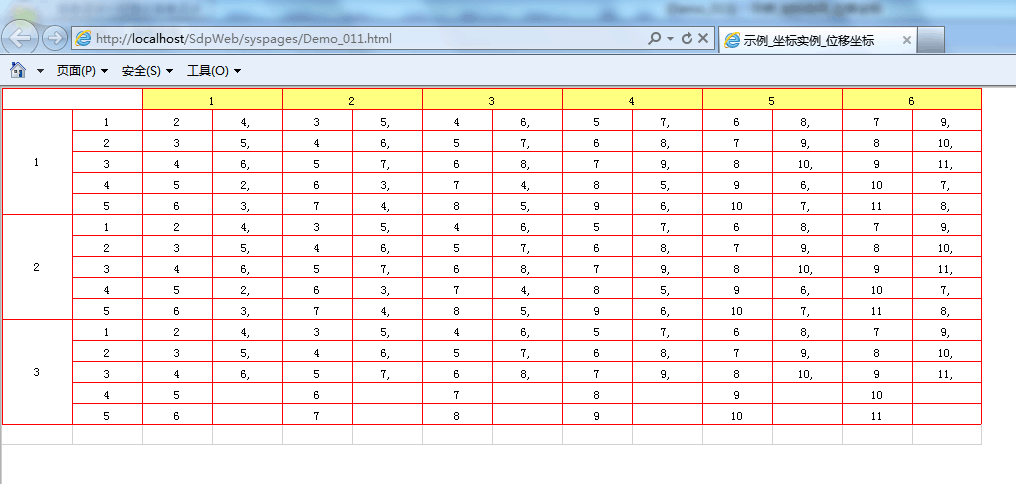The width and height of the screenshot is (1016, 484).
Task: Click yellow column header 4
Action: (x=632, y=100)
